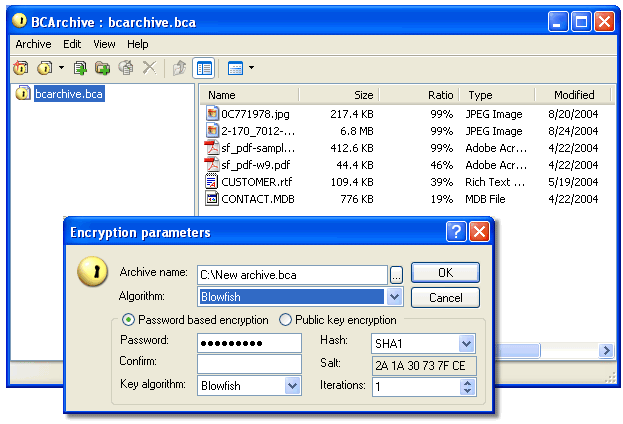Expand the Algorithm Blowfish dropdown
Image resolution: width=623 pixels, height=424 pixels.
(394, 296)
